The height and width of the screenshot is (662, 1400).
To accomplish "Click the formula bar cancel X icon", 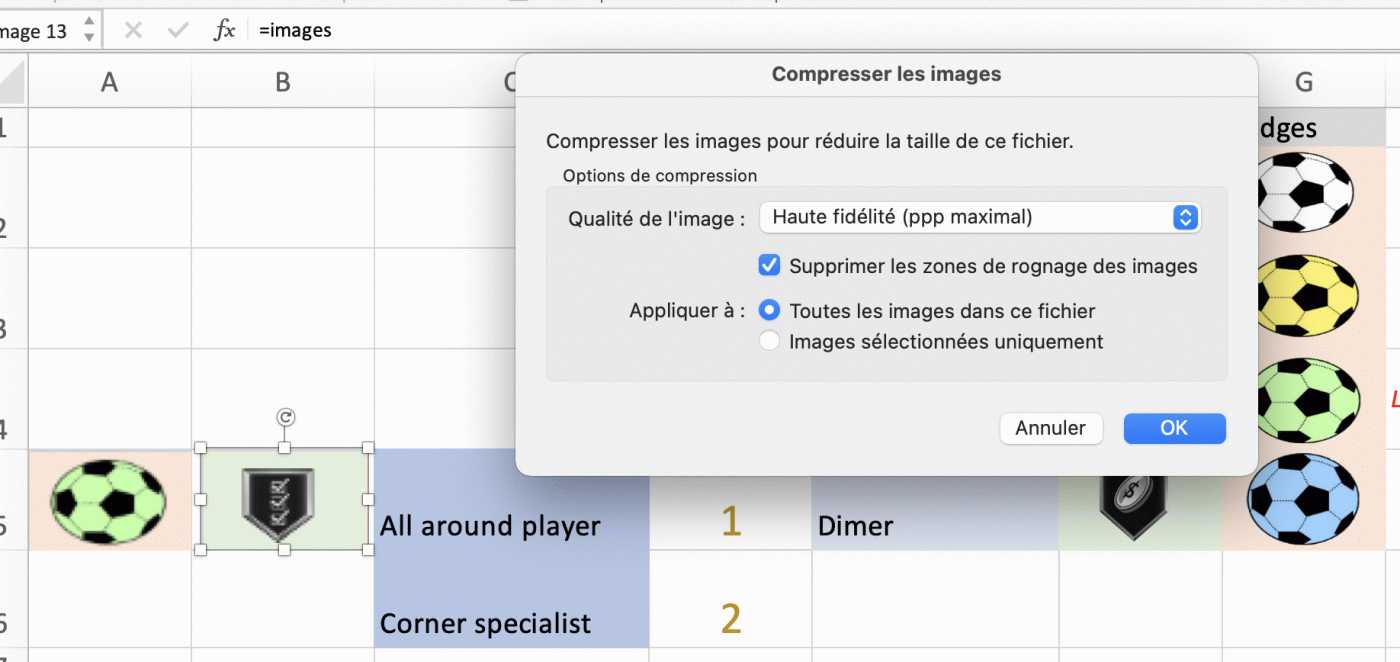I will [133, 30].
